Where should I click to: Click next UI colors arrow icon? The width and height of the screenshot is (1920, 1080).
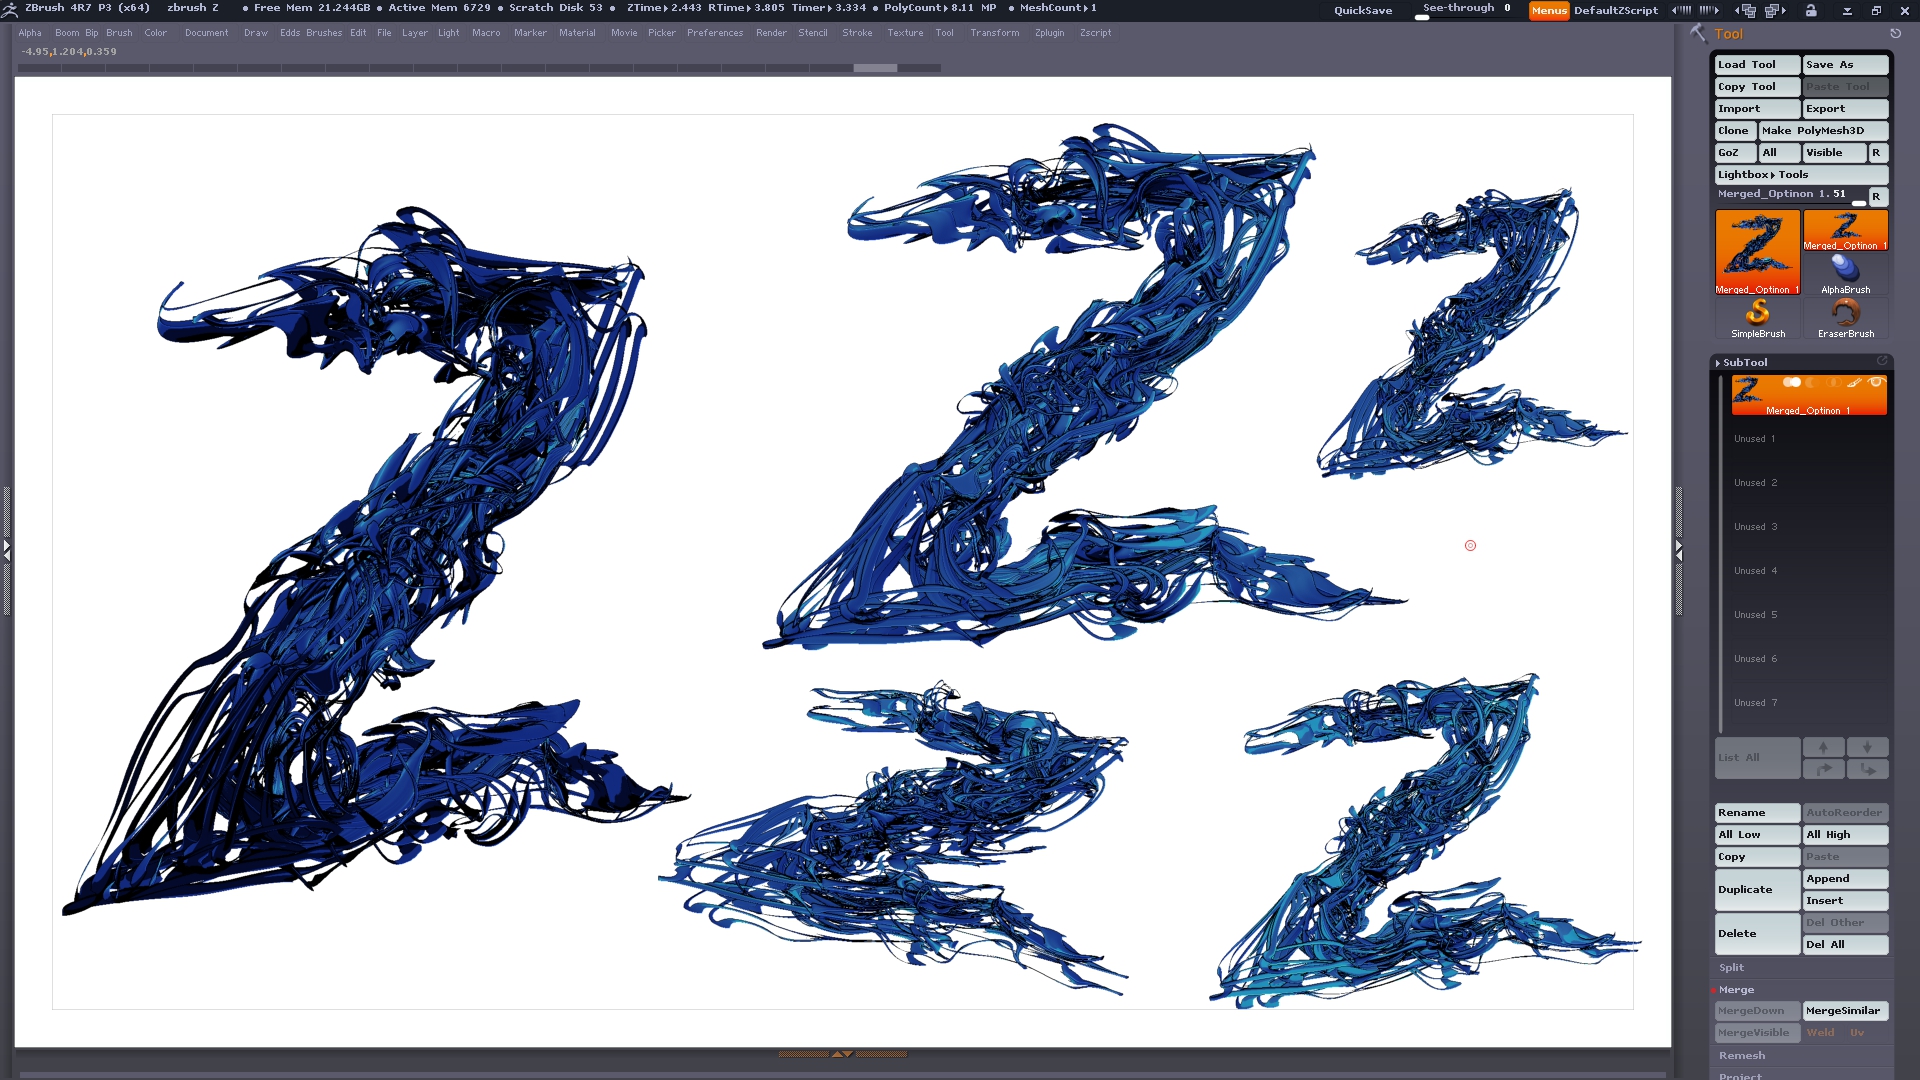pos(1709,10)
